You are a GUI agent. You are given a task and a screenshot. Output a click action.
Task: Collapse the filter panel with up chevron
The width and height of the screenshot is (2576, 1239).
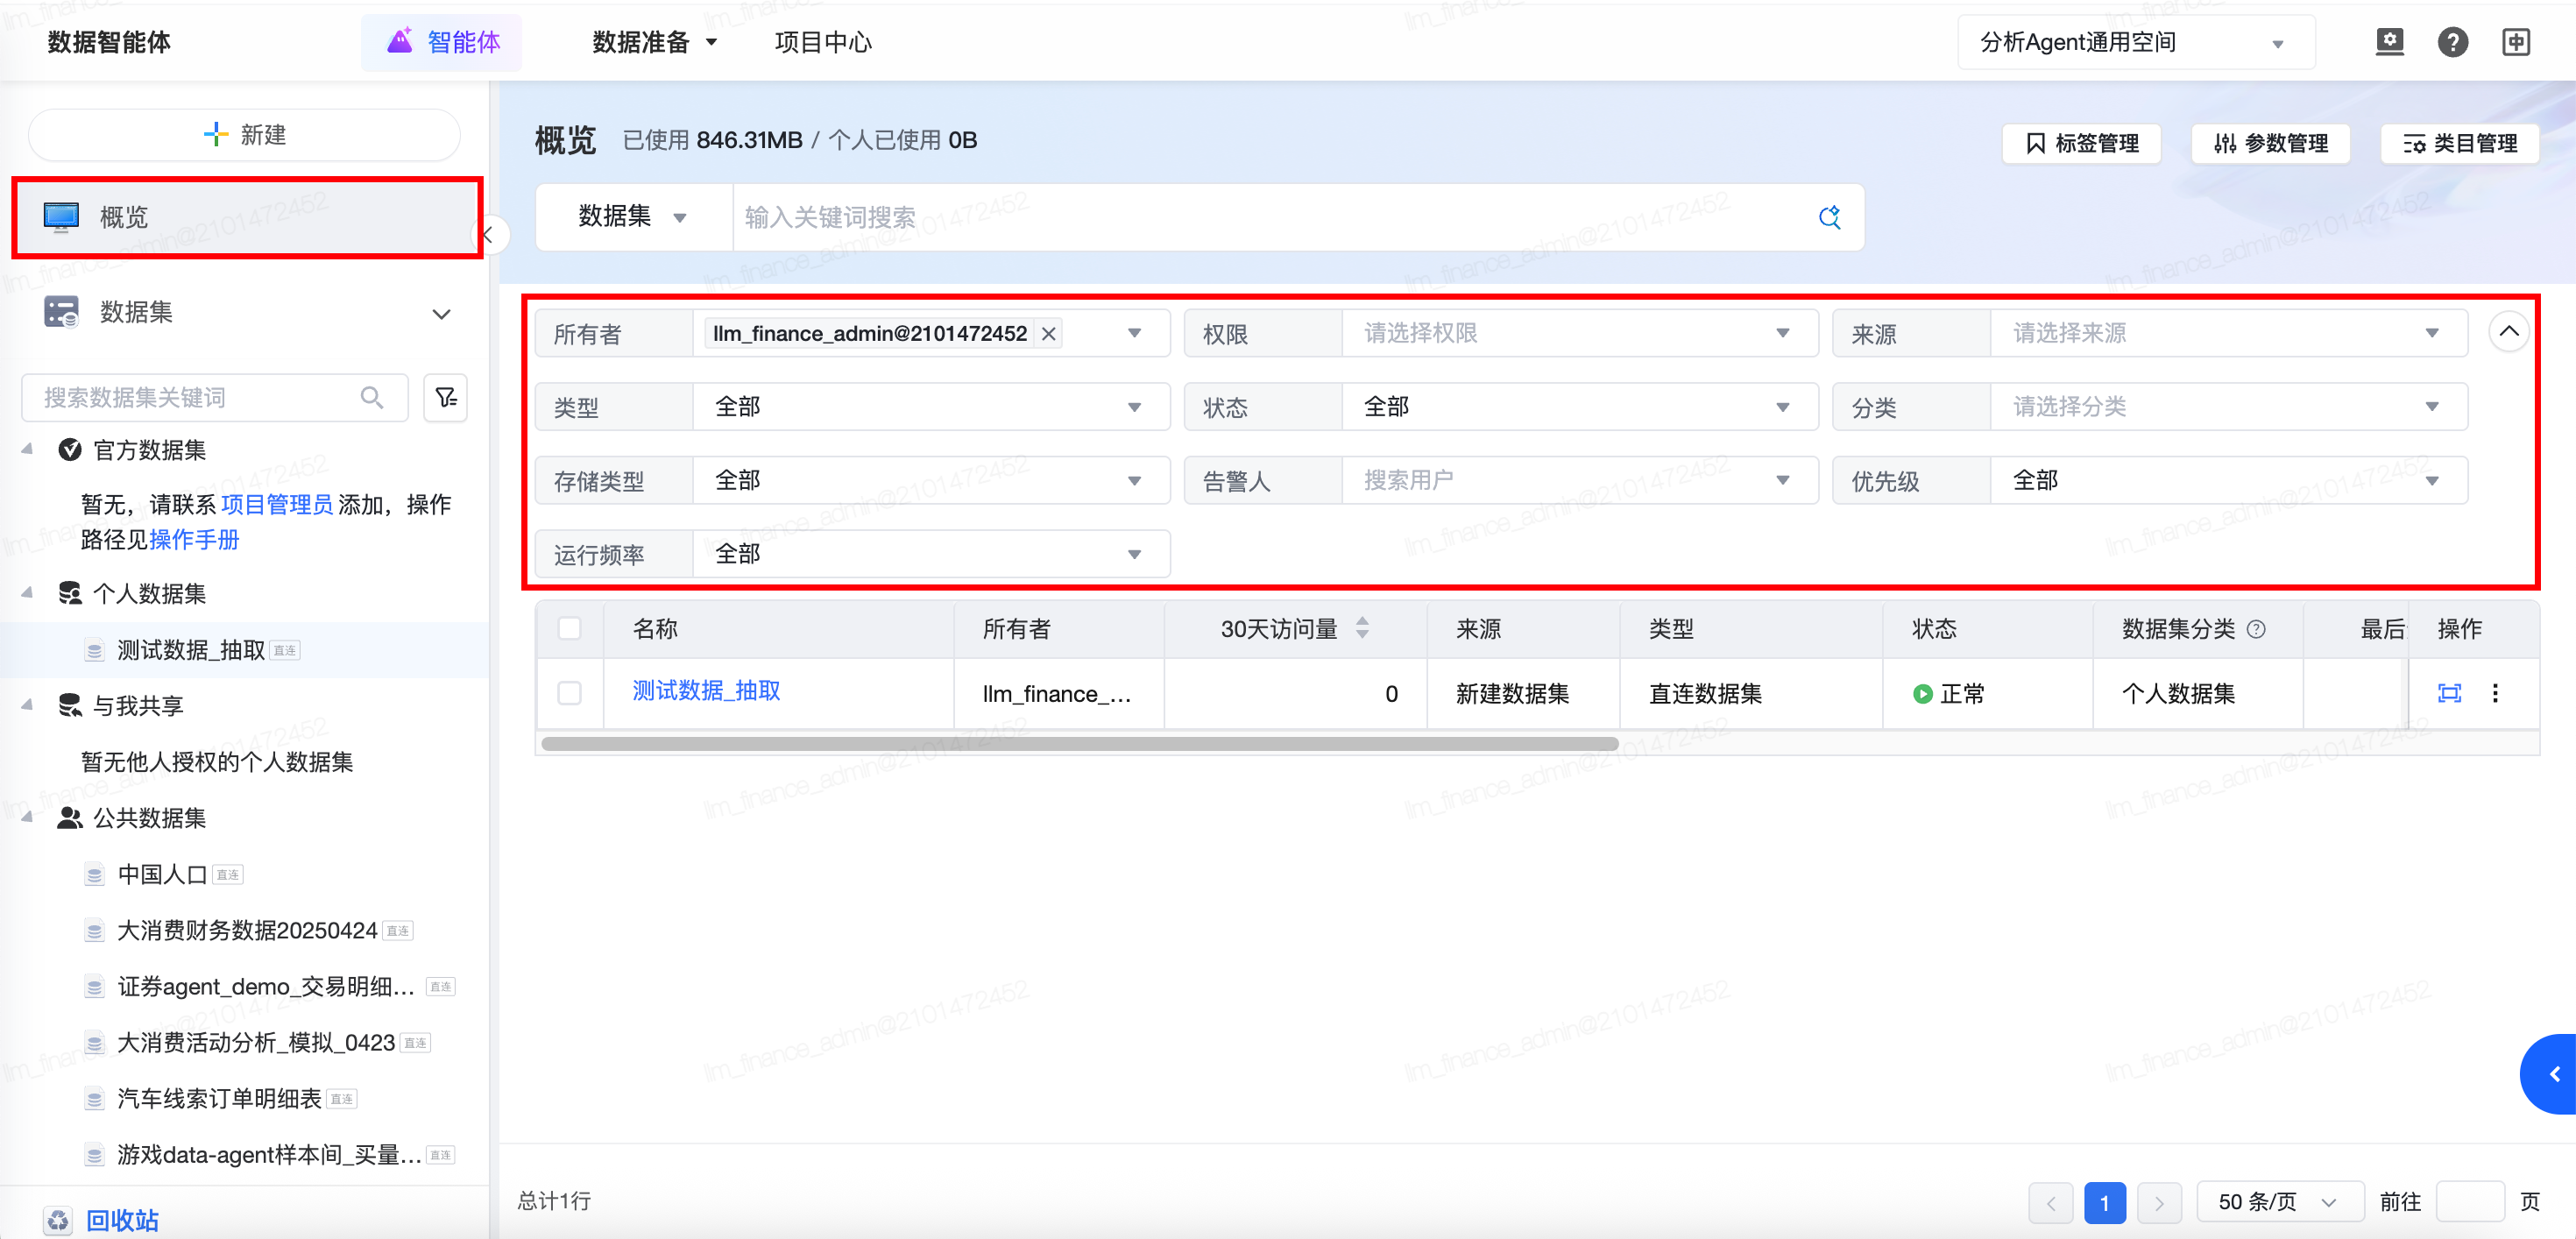2509,331
